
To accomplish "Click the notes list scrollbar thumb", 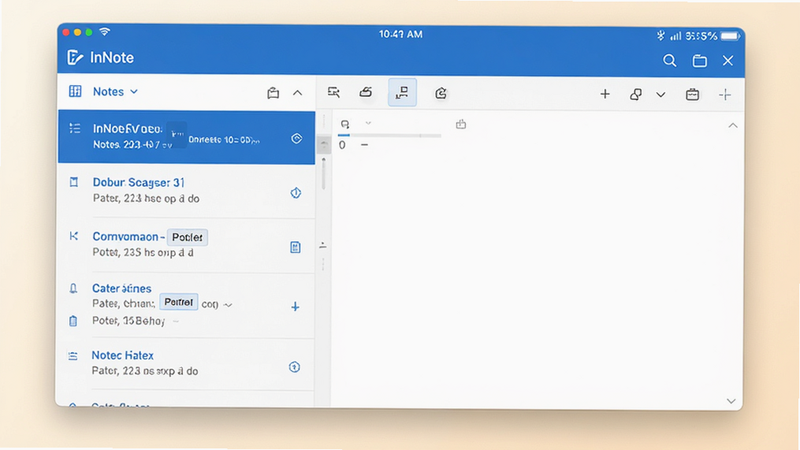I will tap(323, 174).
